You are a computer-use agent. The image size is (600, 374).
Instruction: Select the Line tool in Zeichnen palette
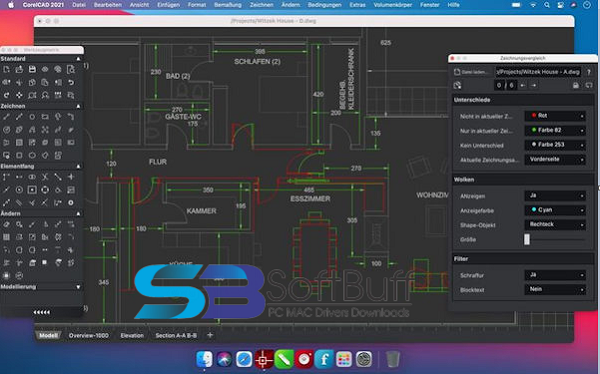pos(7,116)
